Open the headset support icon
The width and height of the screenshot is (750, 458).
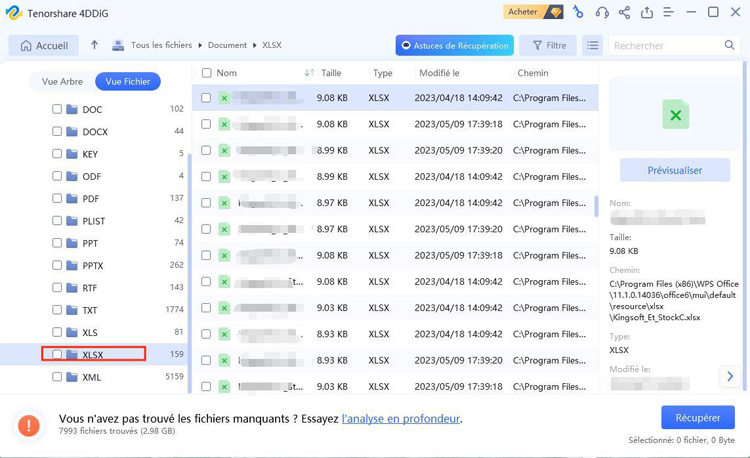coord(602,12)
